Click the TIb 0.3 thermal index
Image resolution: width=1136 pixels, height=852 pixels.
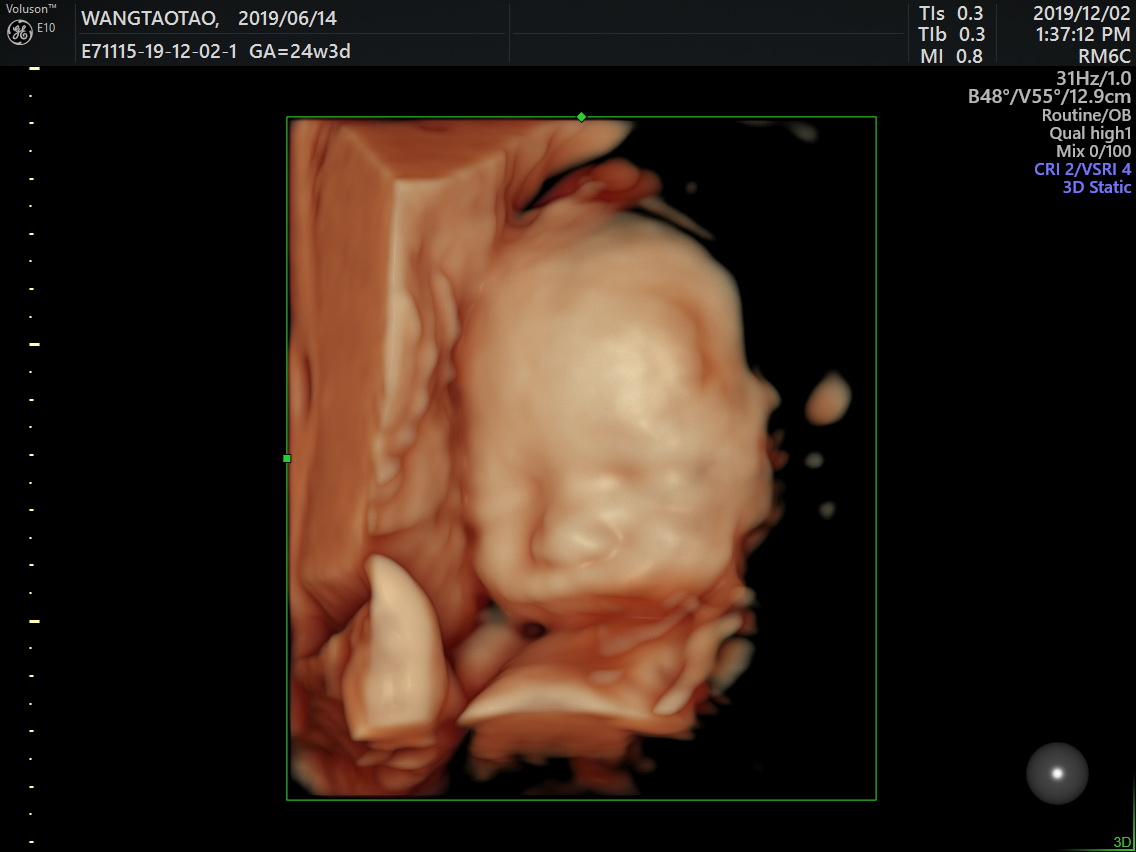click(951, 34)
